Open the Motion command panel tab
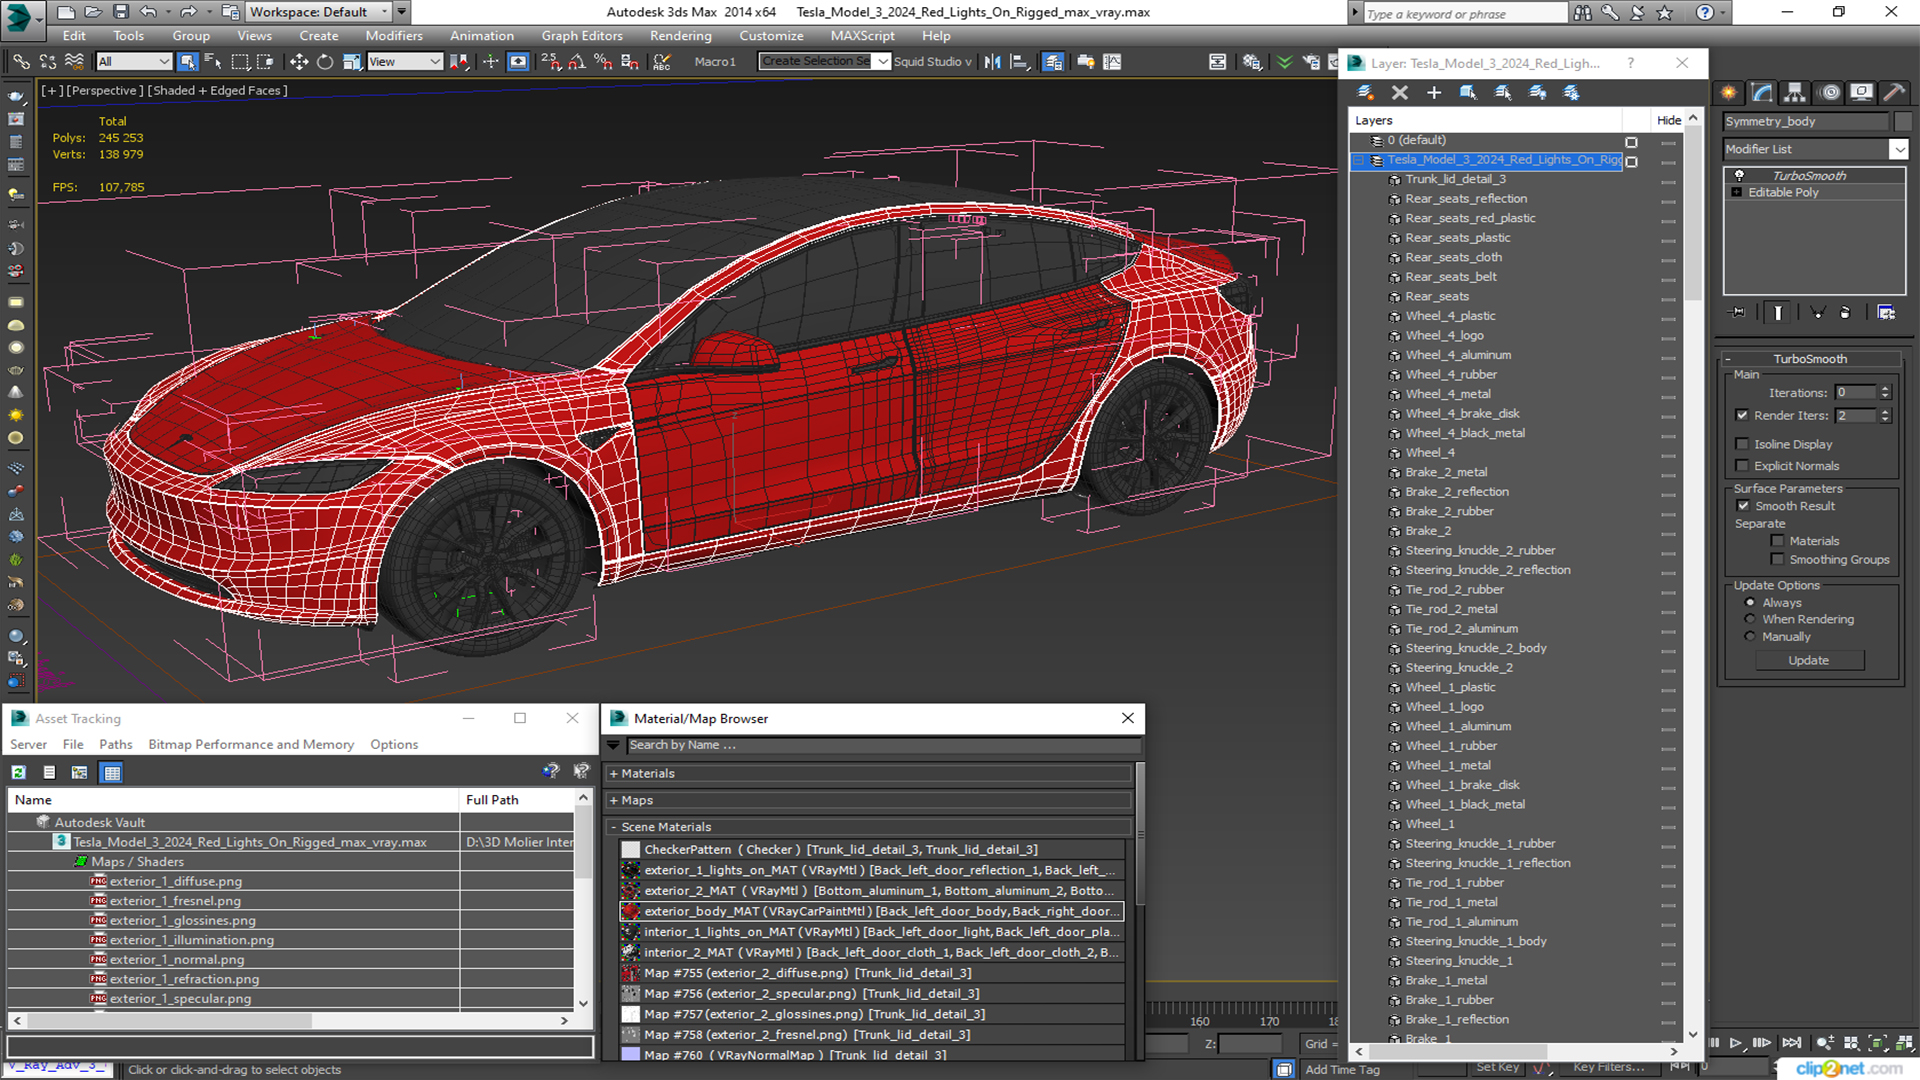The width and height of the screenshot is (1920, 1080). (1830, 93)
